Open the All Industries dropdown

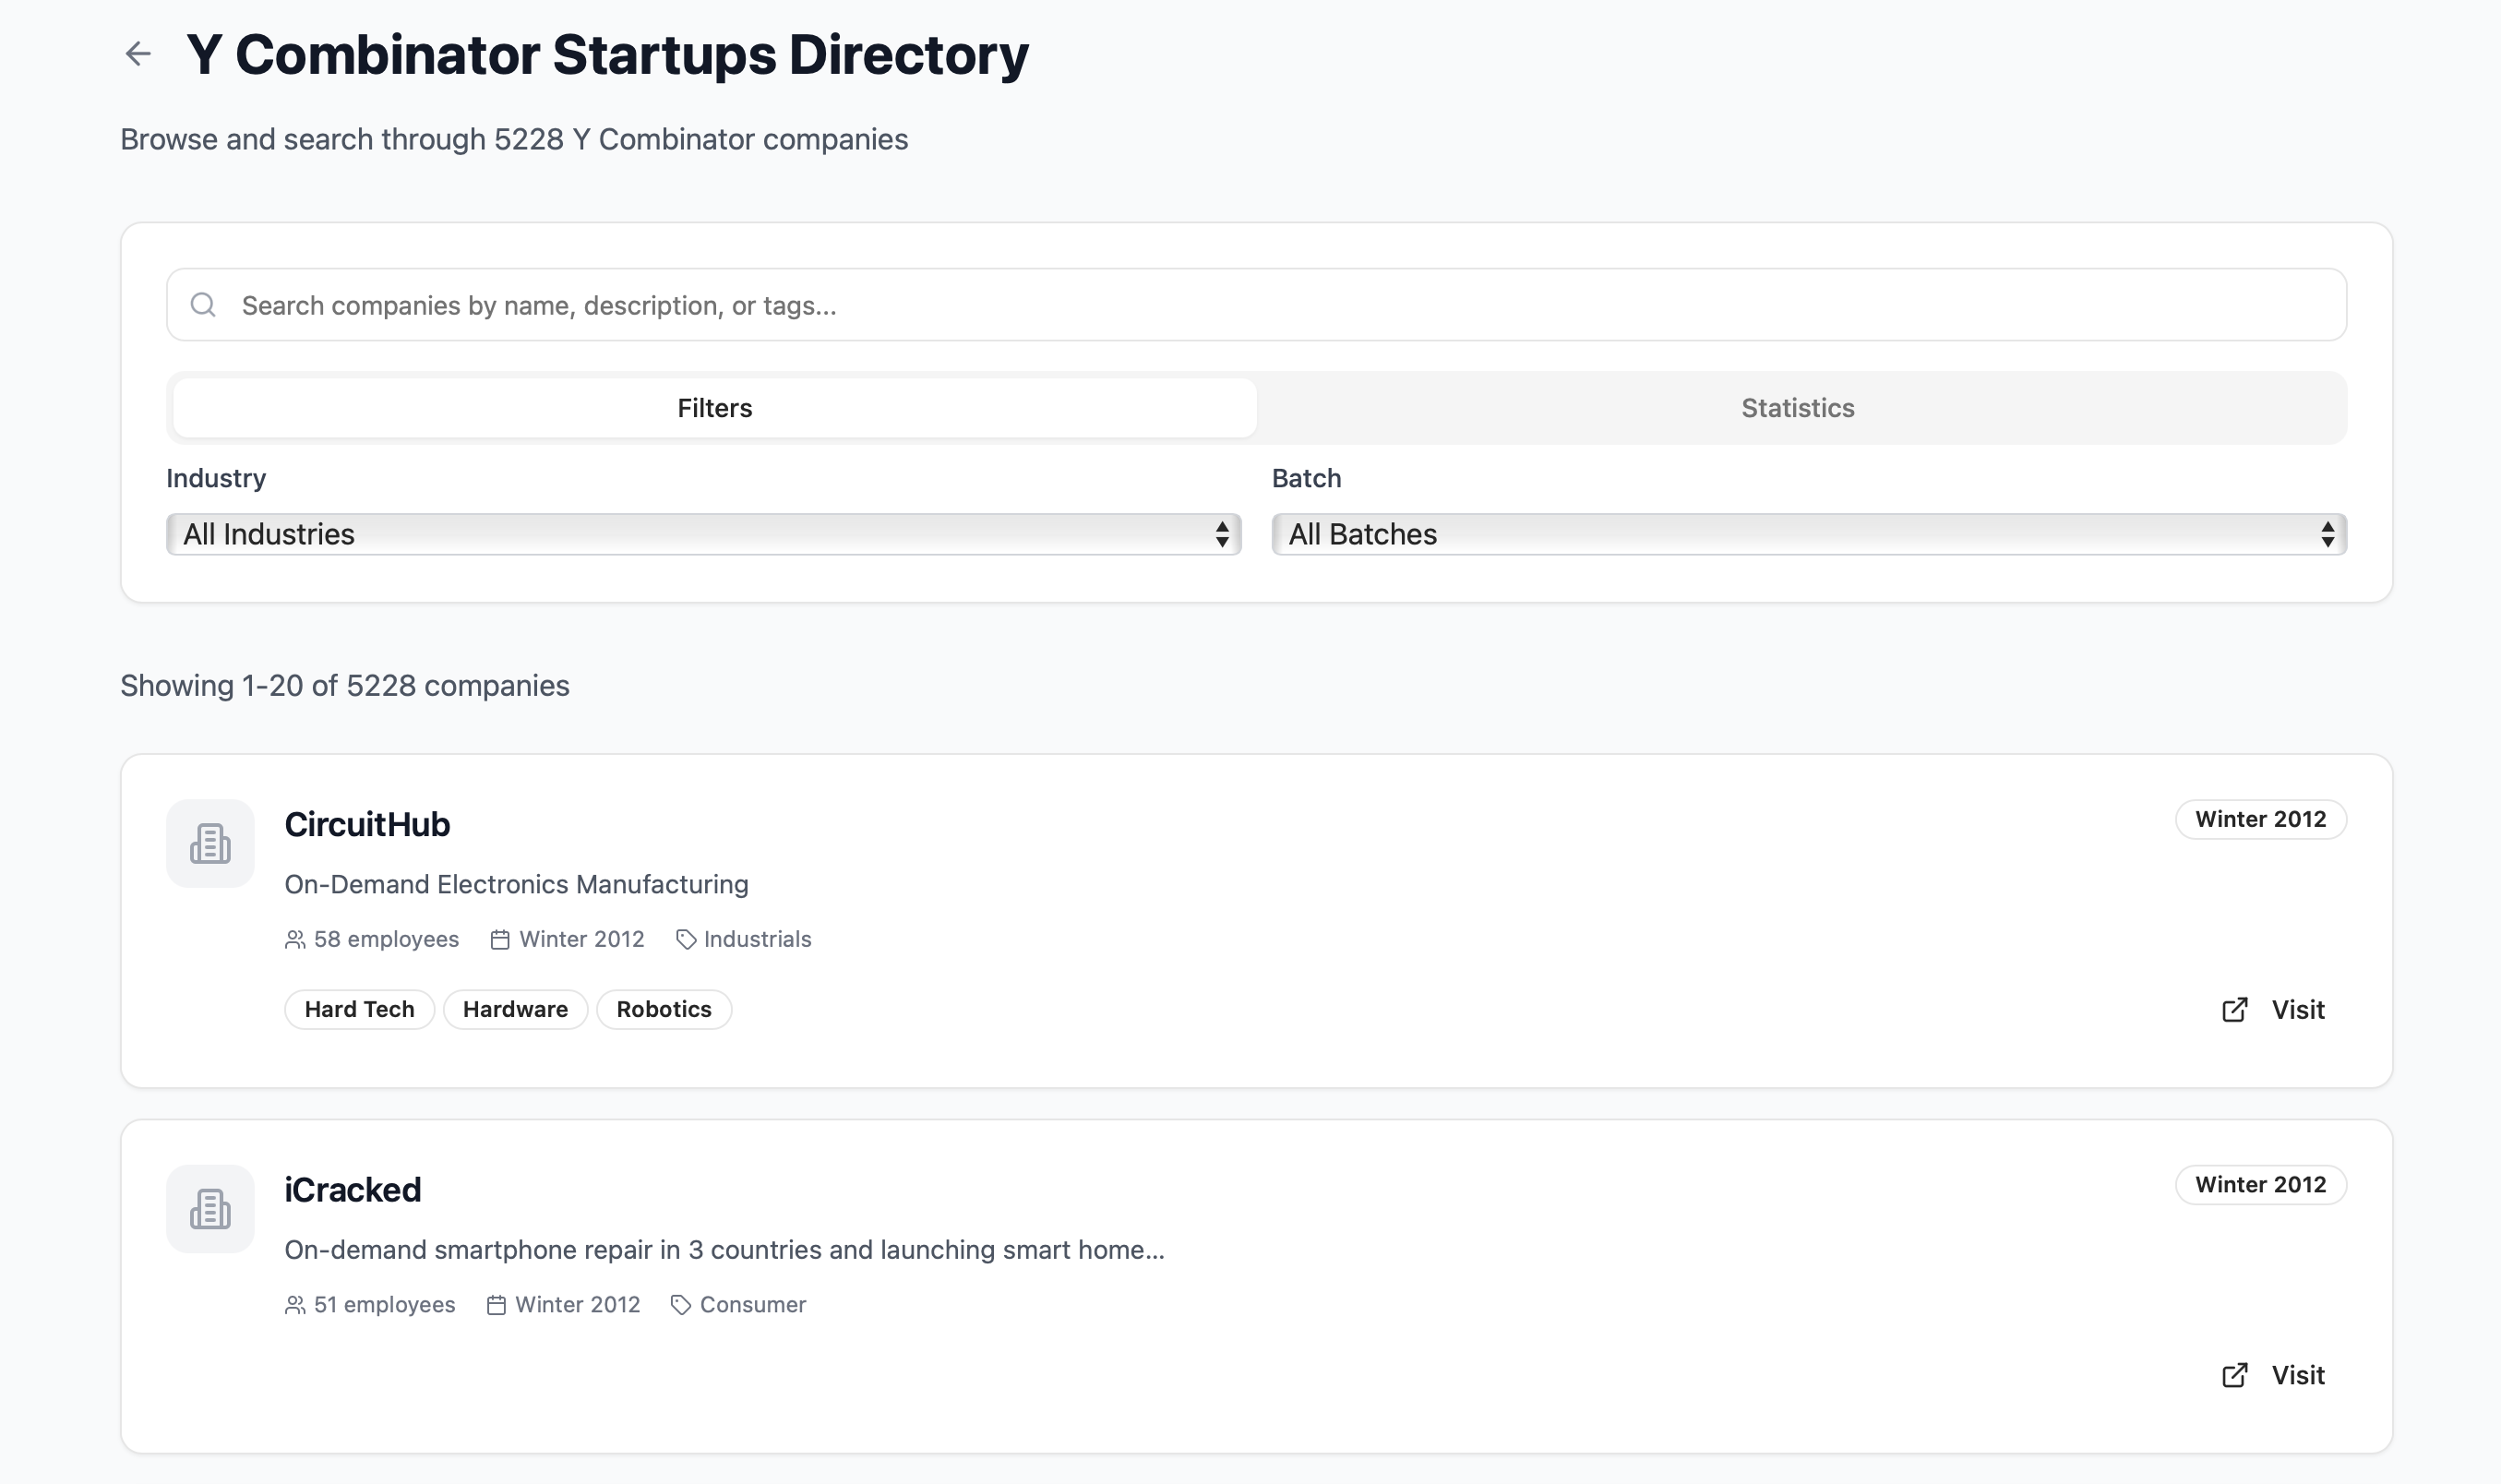(x=703, y=534)
